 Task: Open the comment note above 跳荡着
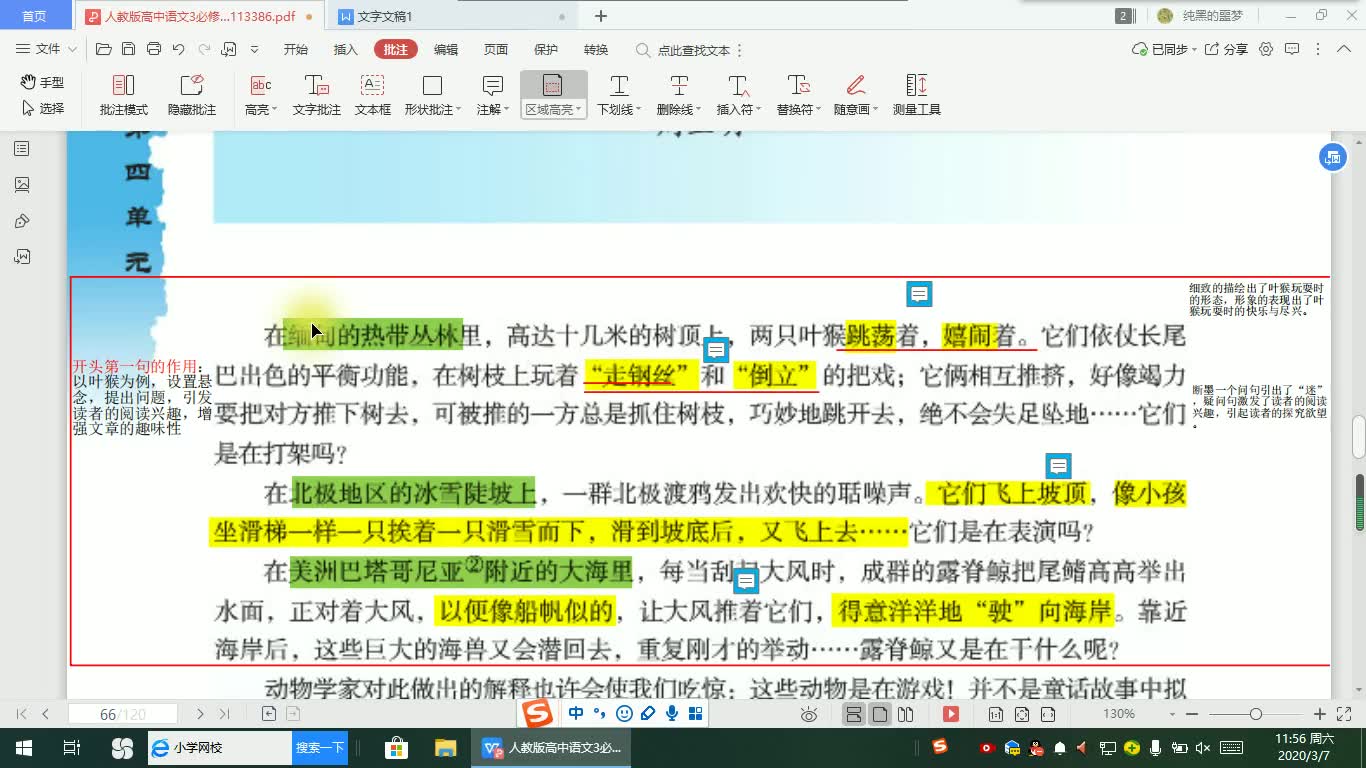[x=919, y=294]
